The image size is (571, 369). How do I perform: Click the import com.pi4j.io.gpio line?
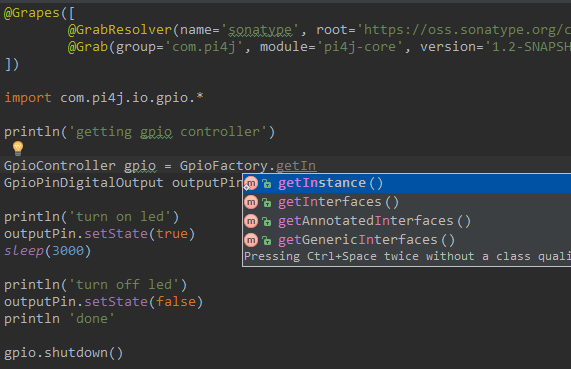(x=104, y=98)
